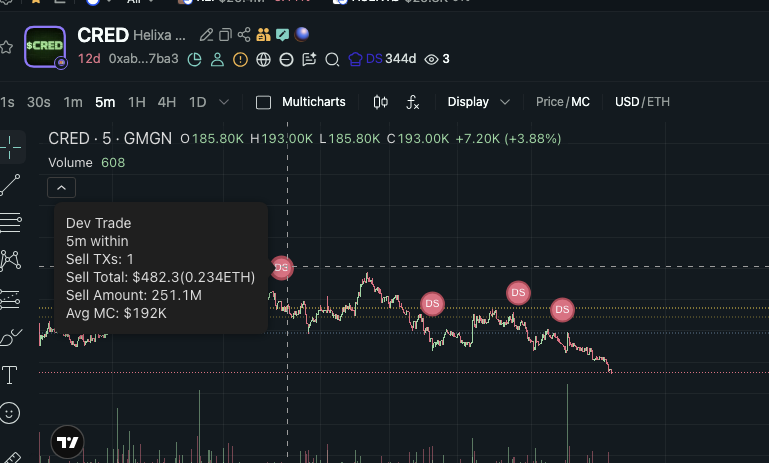Set chart currency to USD
This screenshot has width=769, height=463.
point(627,102)
